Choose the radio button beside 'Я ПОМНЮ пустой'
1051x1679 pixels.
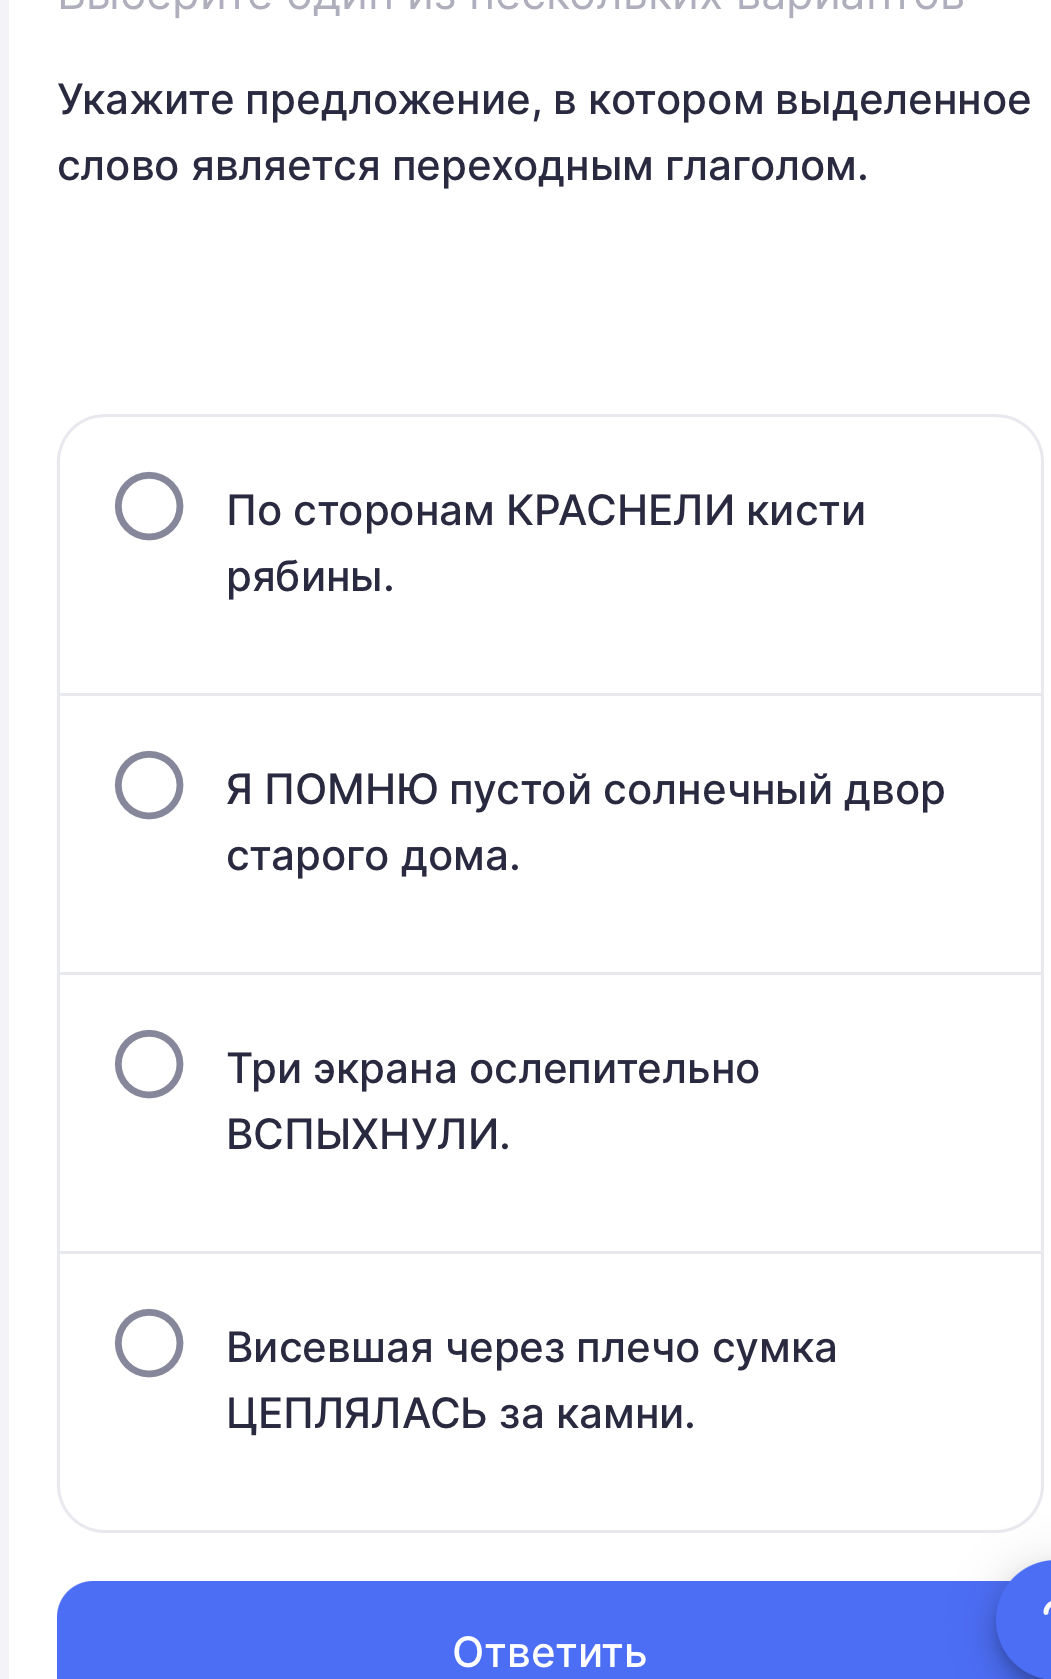149,785
